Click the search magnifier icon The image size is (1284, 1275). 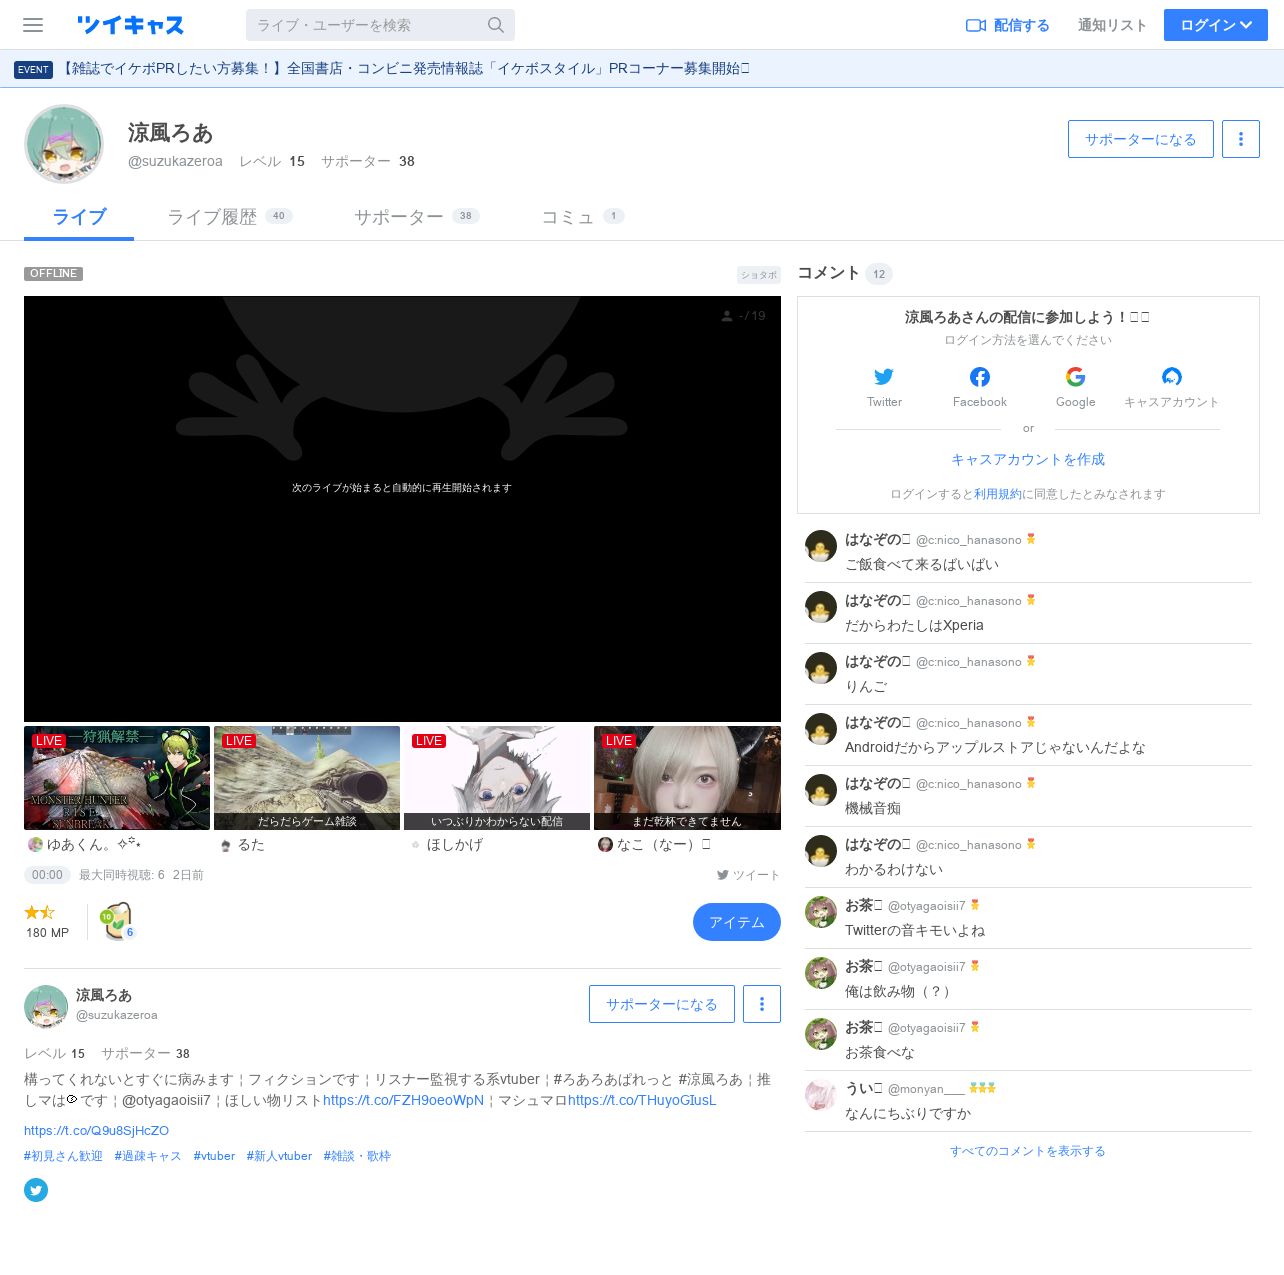496,25
